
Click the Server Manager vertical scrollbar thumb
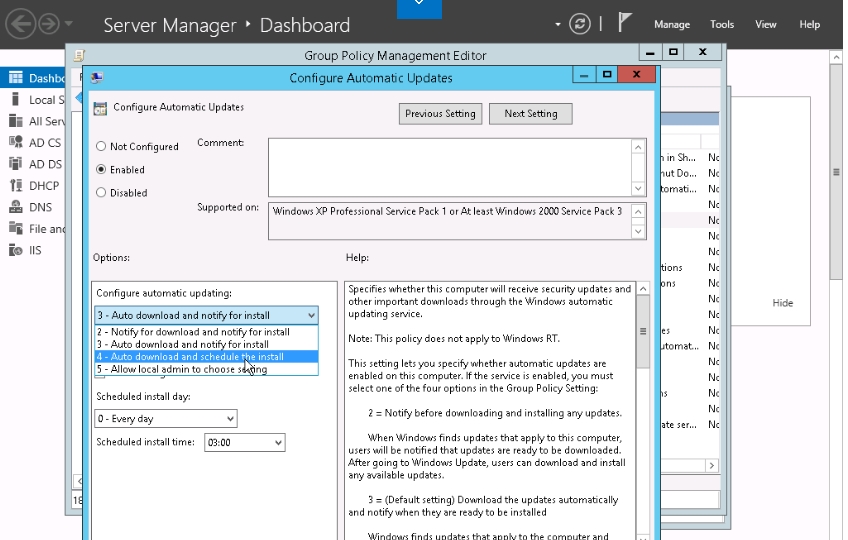(x=836, y=172)
